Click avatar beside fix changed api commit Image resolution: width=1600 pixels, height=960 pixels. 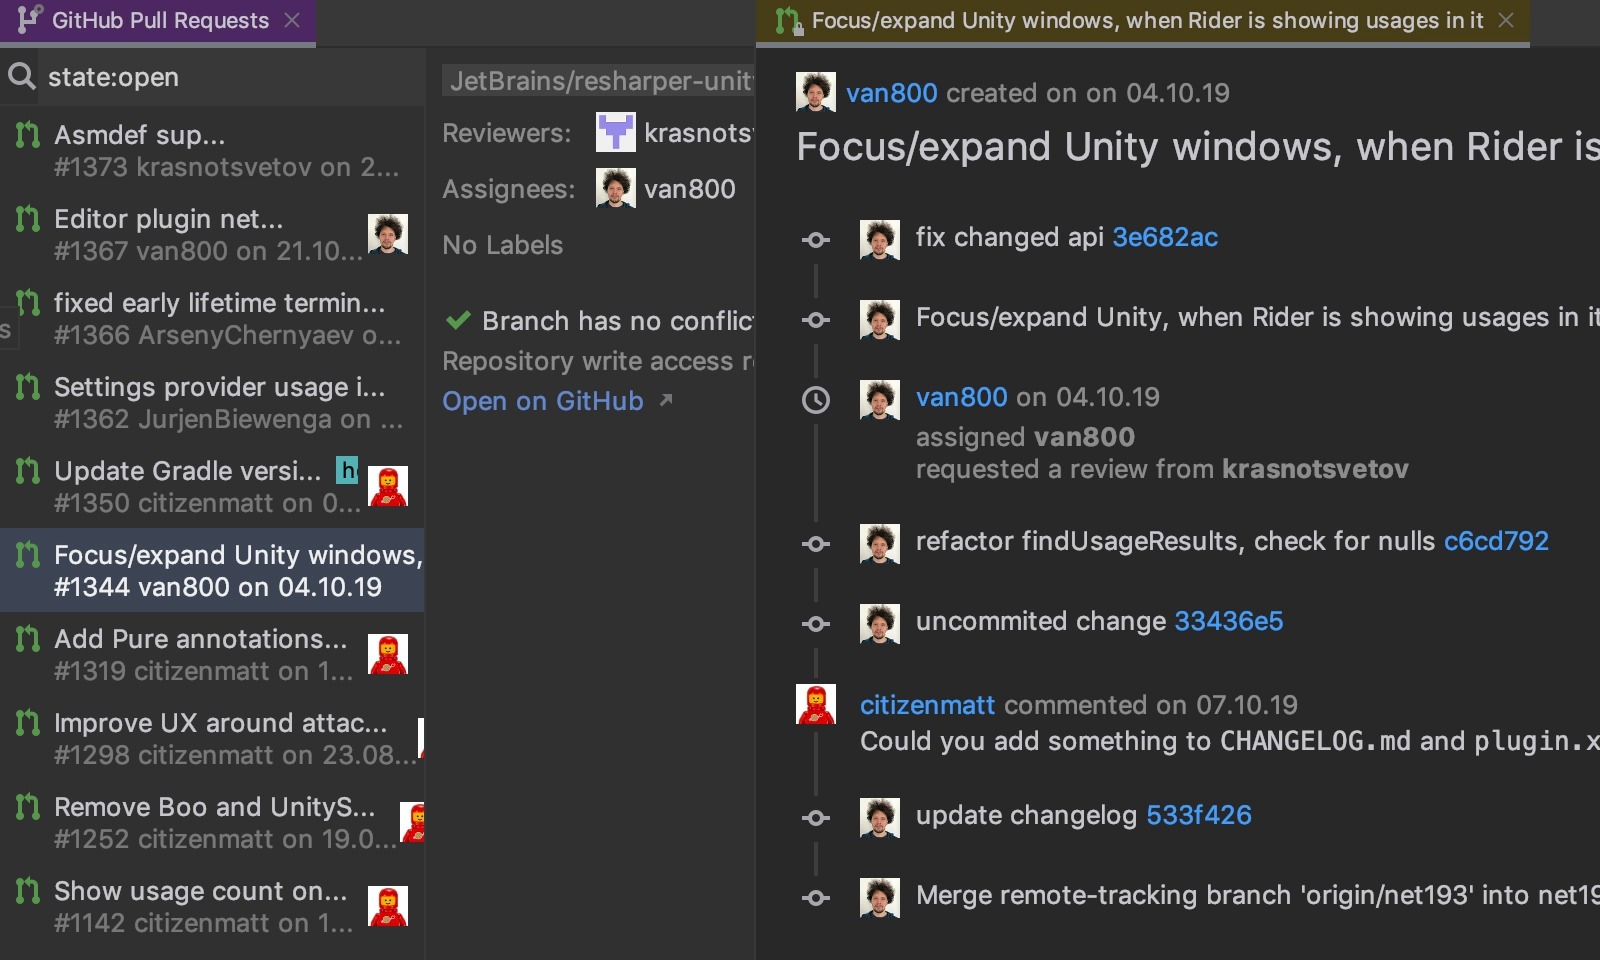point(879,240)
